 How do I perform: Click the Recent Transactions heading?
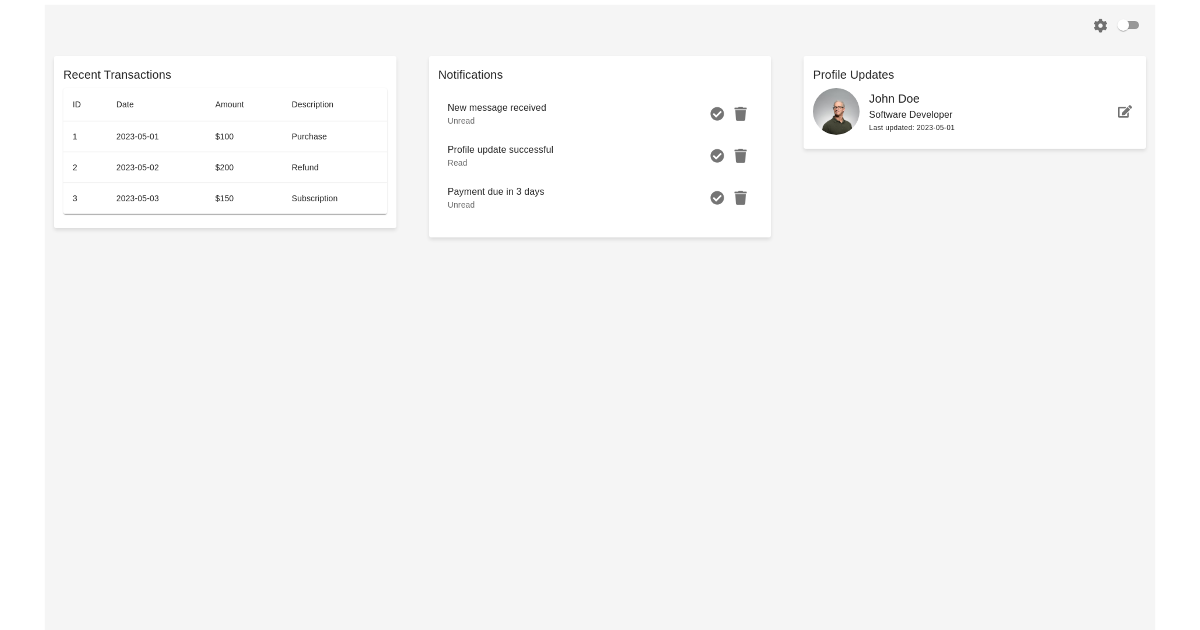tap(117, 75)
